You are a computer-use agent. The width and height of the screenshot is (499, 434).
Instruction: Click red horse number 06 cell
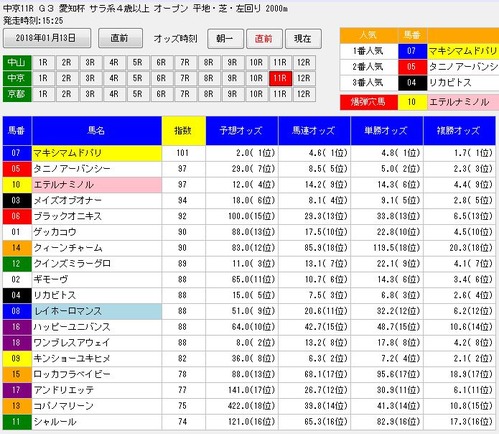point(17,216)
